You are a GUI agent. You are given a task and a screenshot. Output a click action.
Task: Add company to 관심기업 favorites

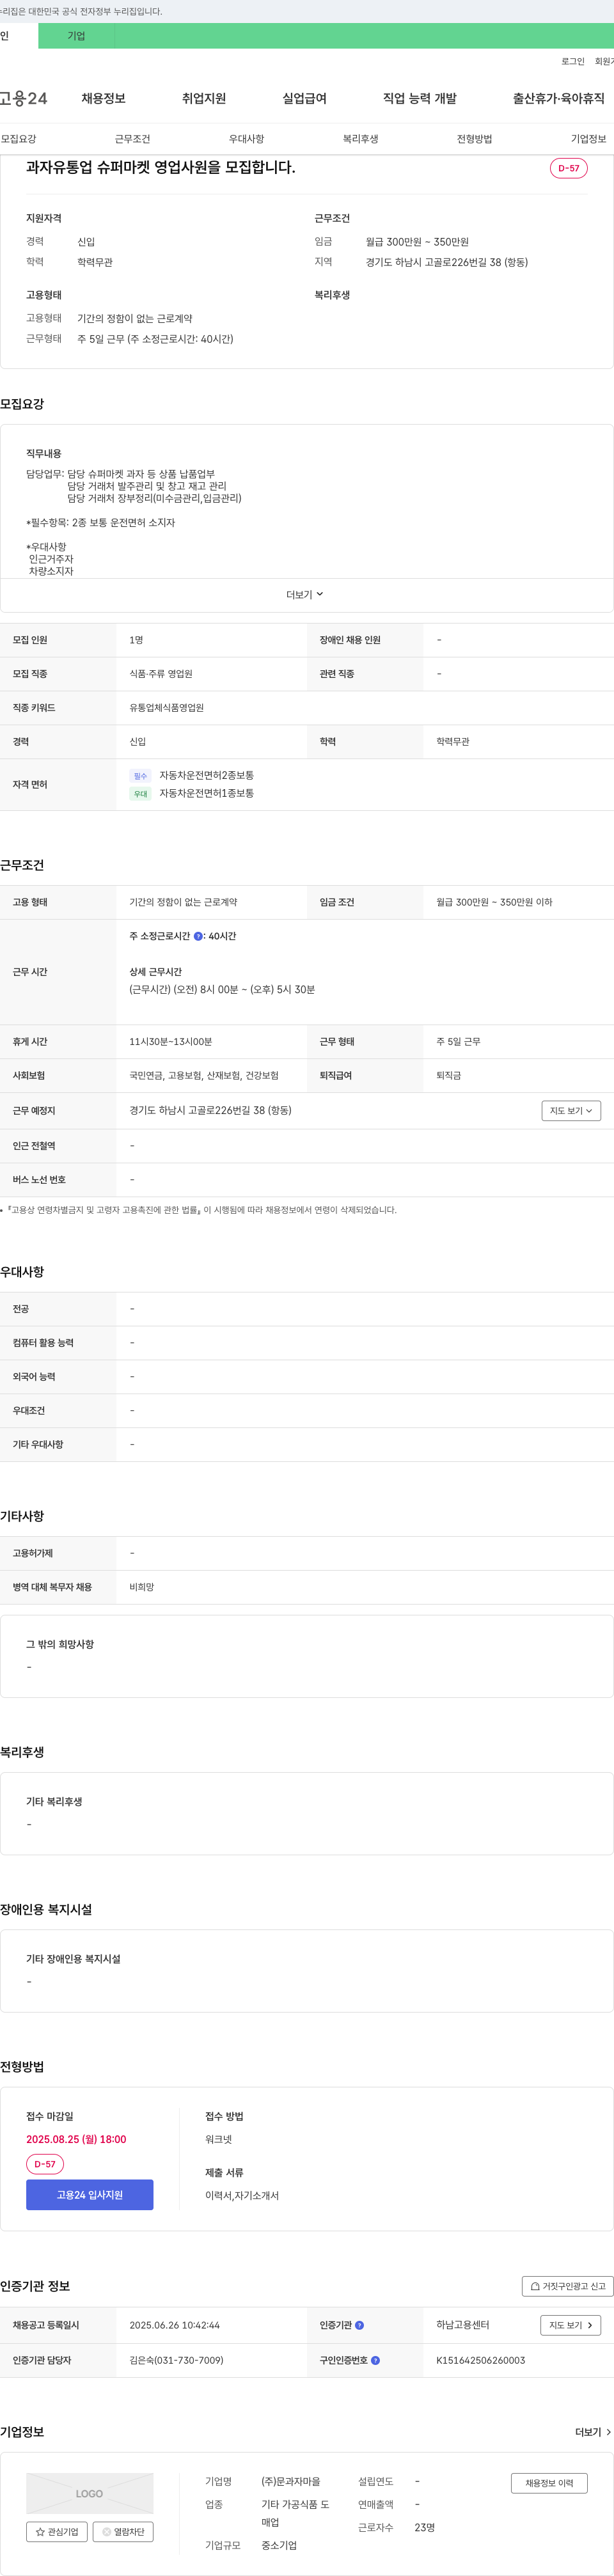point(56,2531)
